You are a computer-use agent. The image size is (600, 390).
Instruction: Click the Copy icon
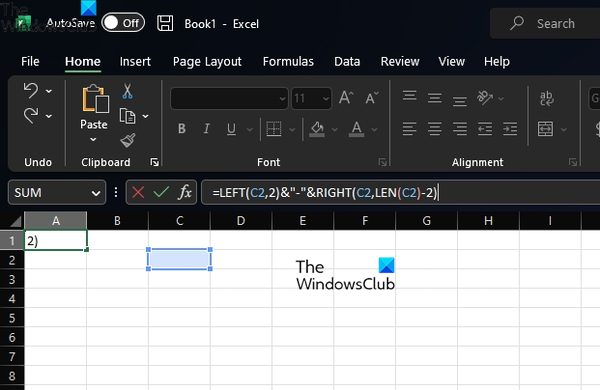tap(127, 116)
